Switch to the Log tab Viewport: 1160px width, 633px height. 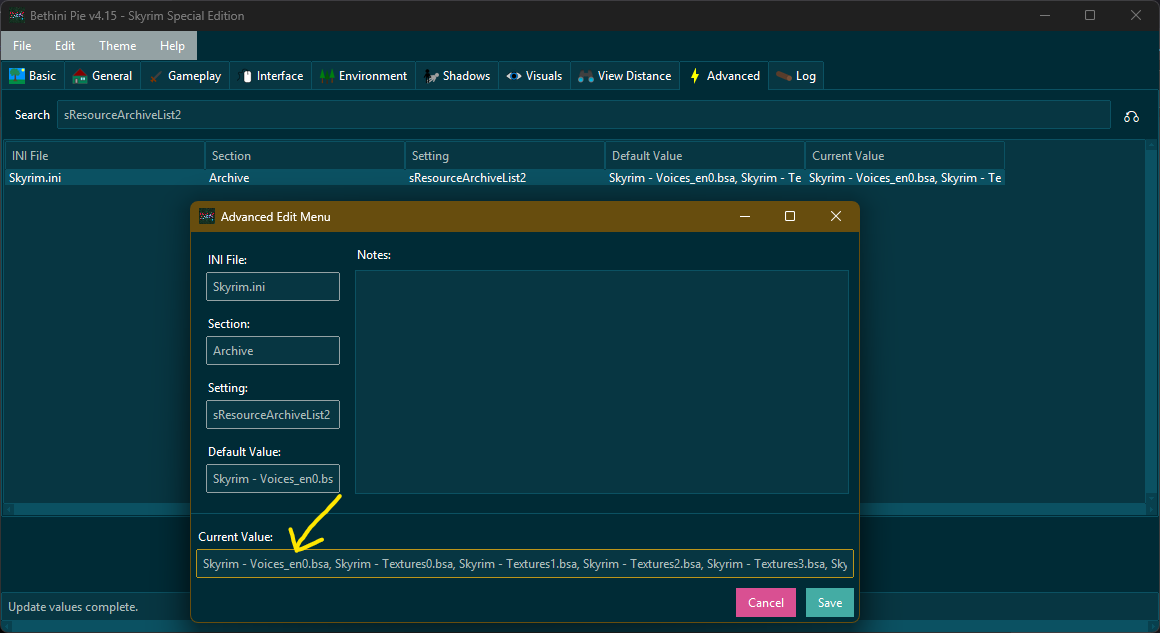[x=796, y=75]
